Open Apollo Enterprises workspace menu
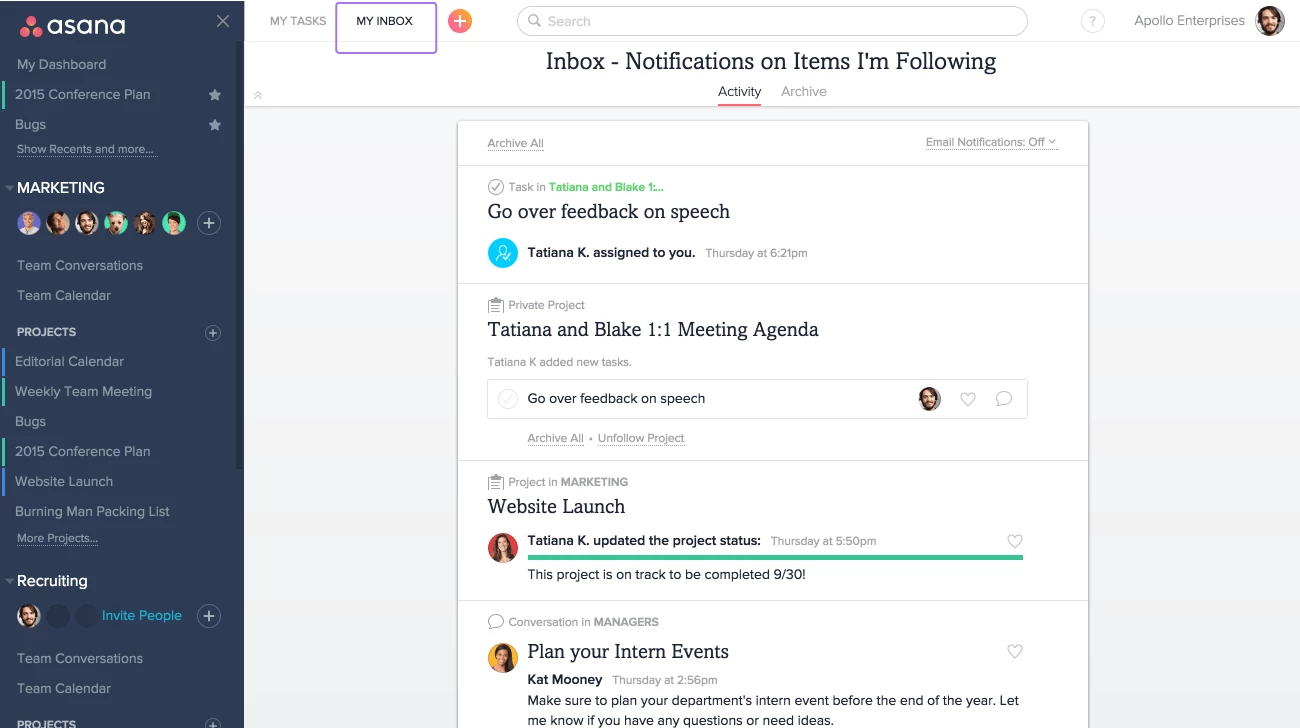The height and width of the screenshot is (728, 1300). [1189, 21]
